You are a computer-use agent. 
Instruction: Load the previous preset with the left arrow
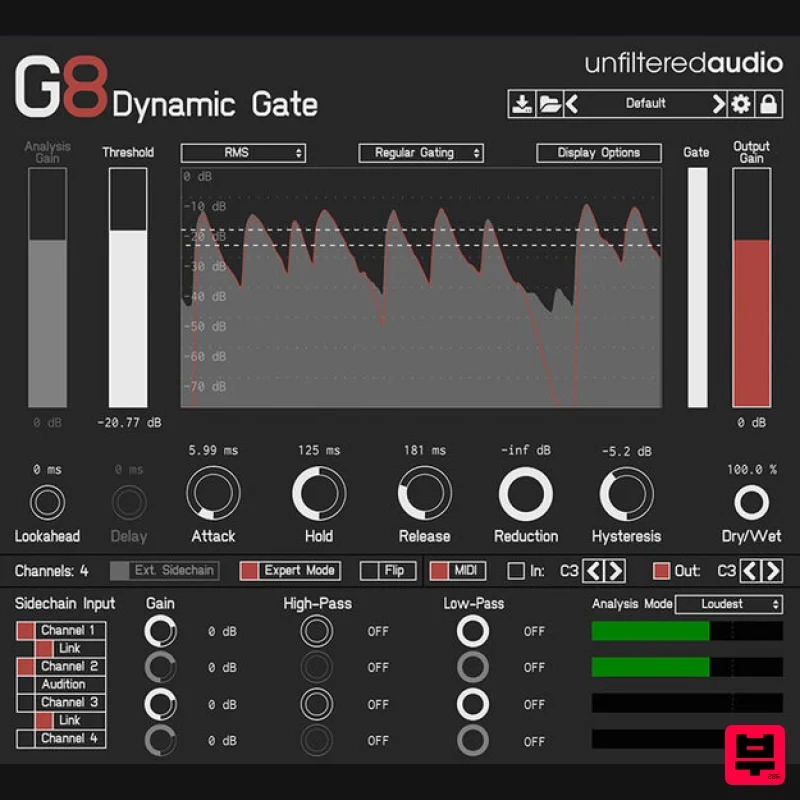[571, 103]
